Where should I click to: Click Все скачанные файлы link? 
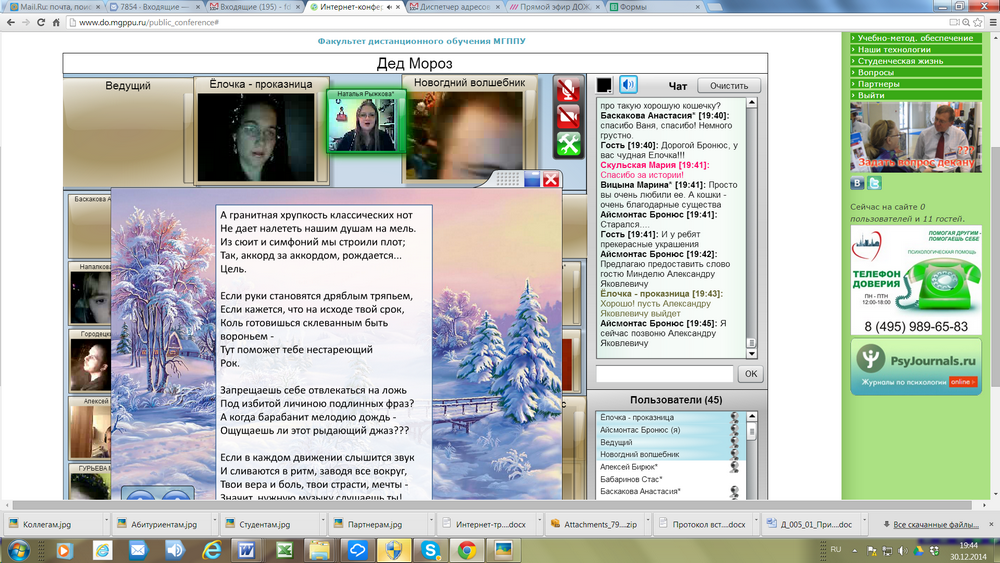(x=936, y=524)
